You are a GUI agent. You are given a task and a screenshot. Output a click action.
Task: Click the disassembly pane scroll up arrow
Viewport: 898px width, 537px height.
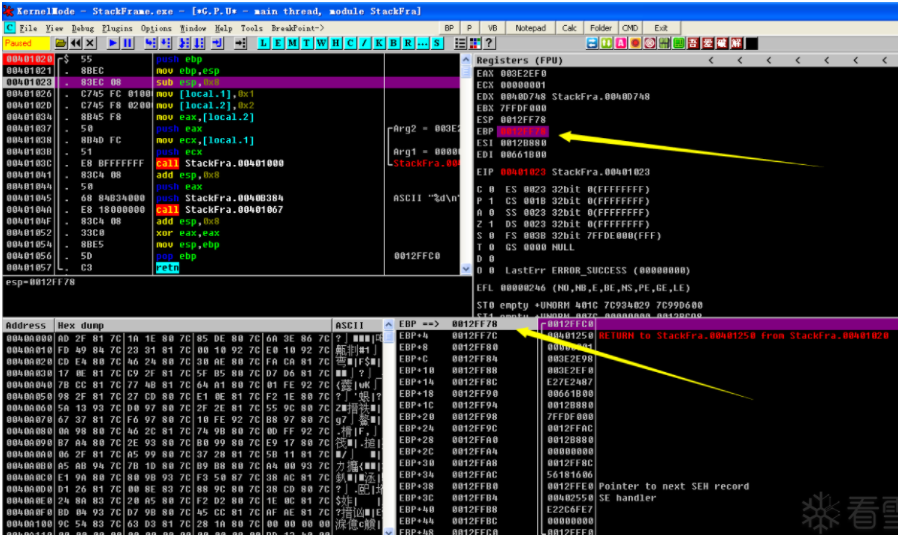click(x=466, y=60)
